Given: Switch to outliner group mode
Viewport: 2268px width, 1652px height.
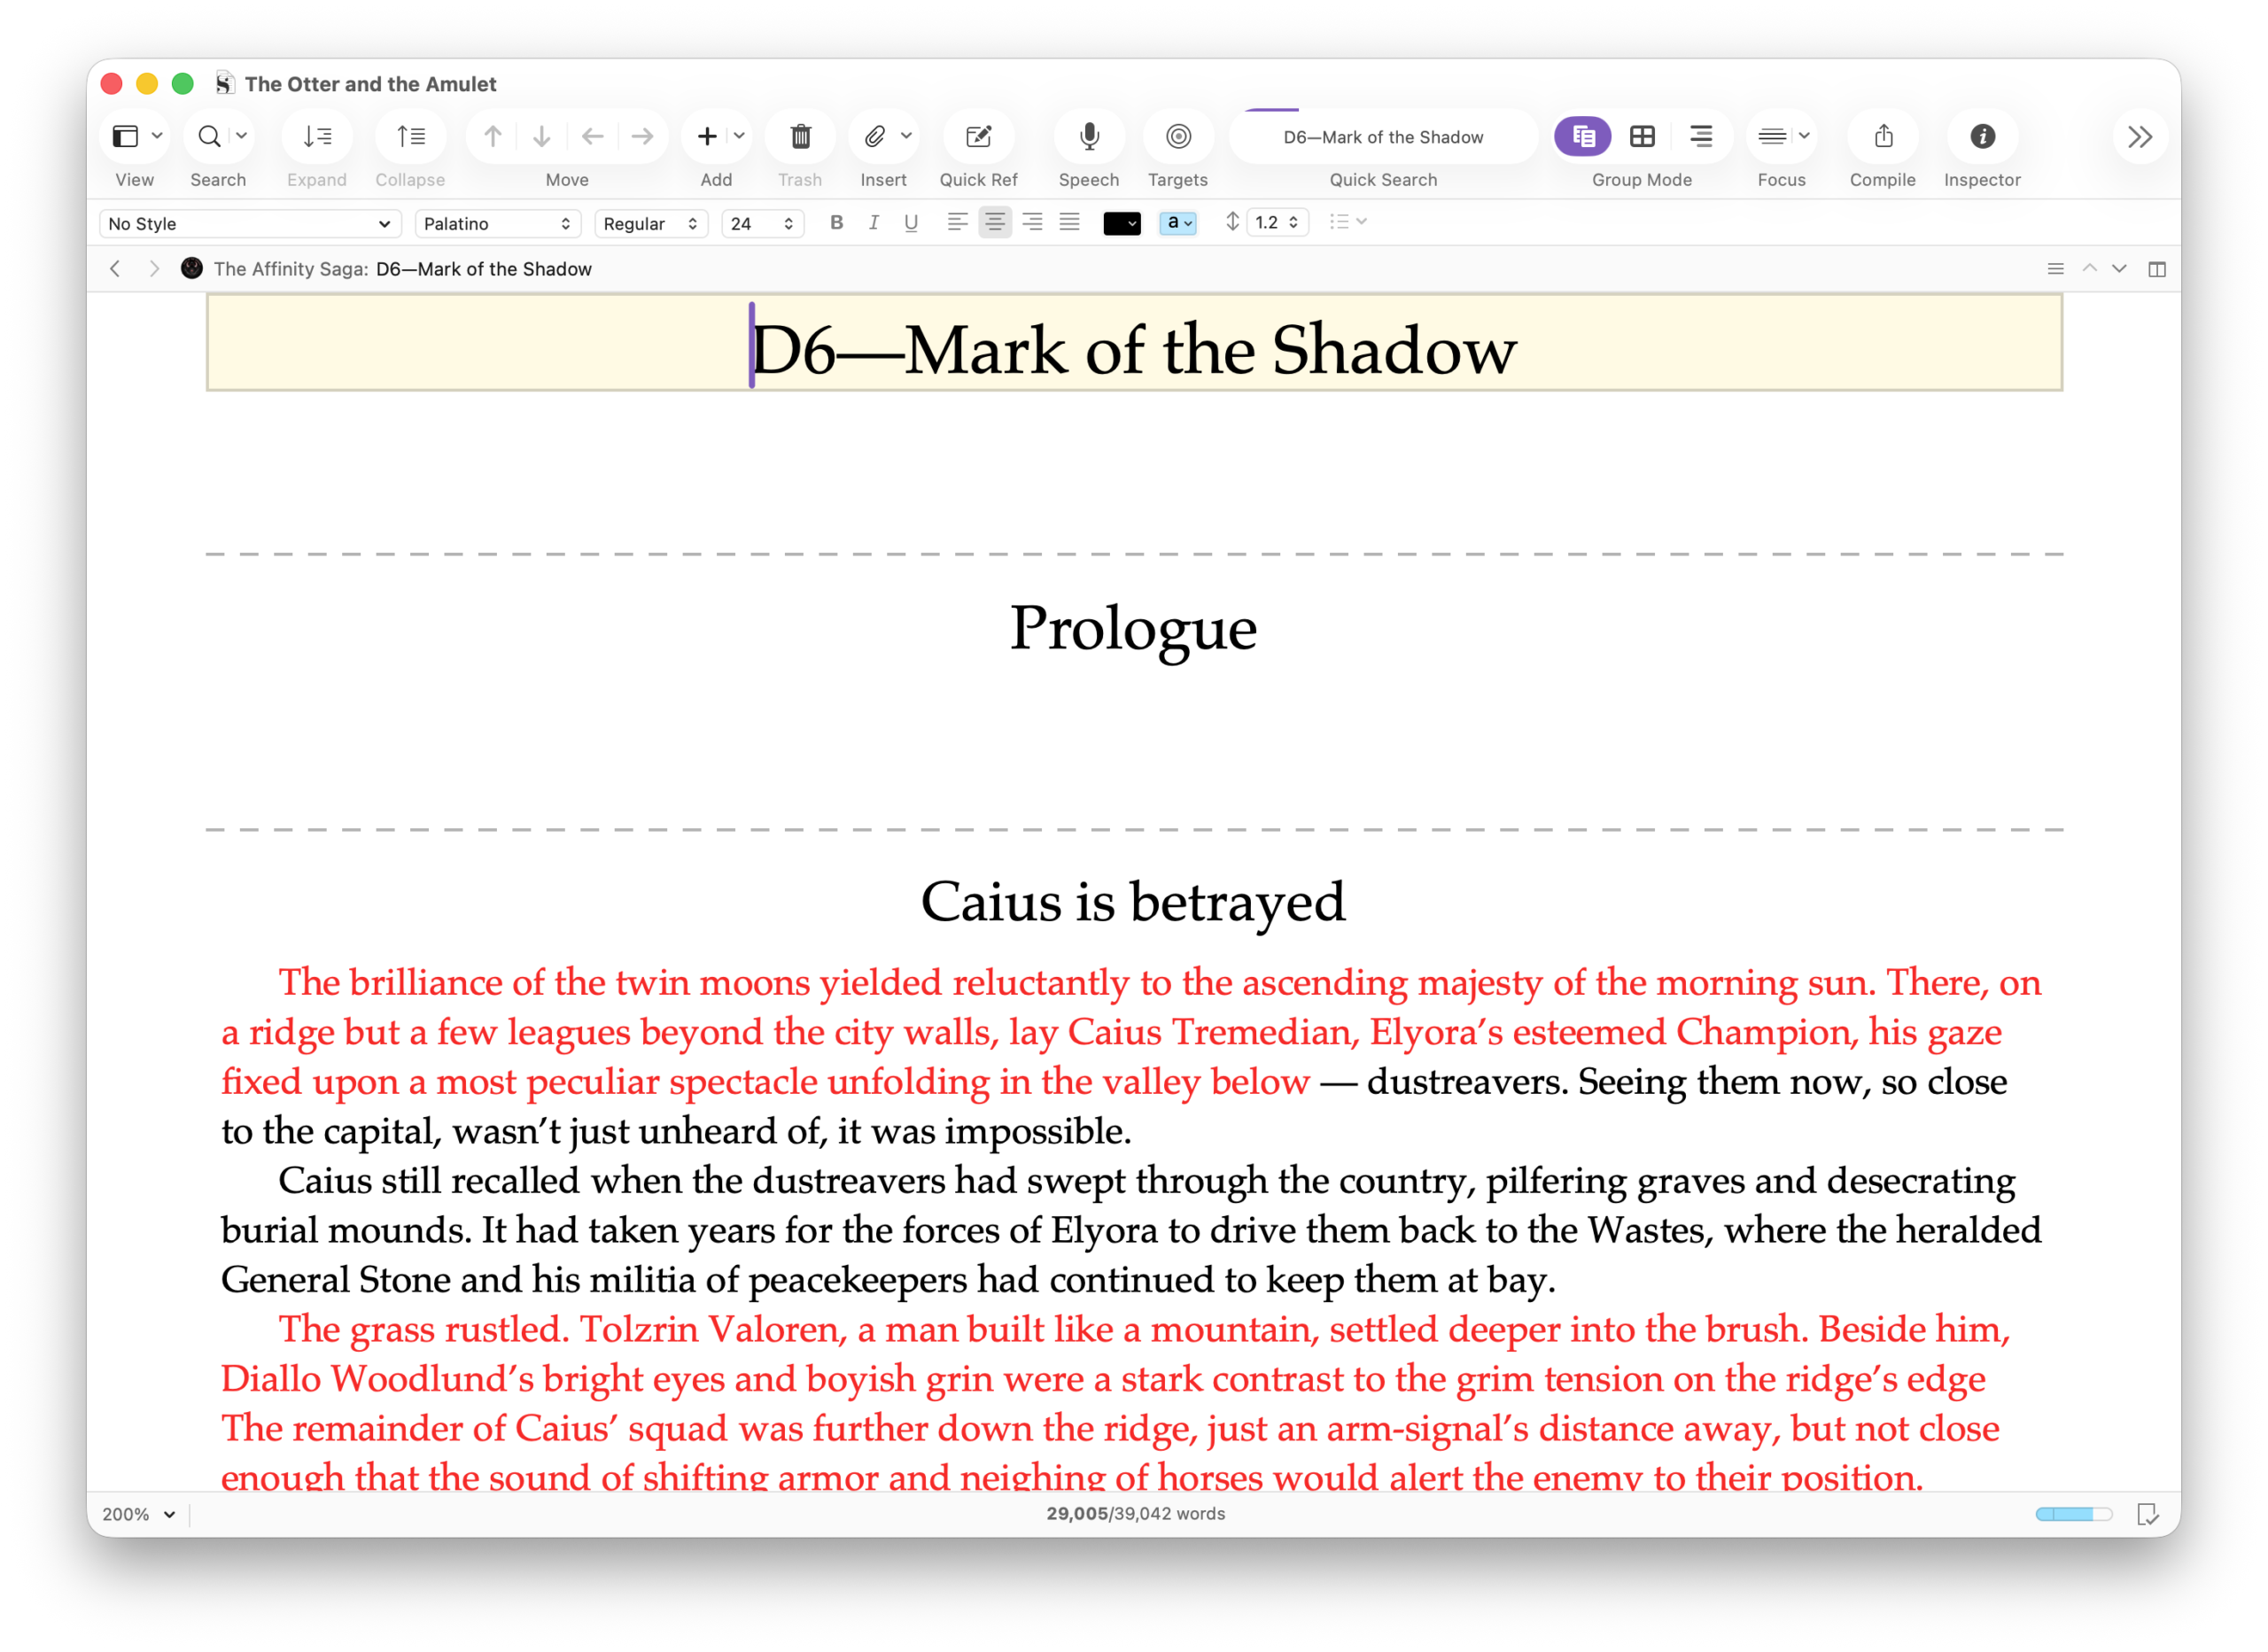Looking at the screenshot, I should click(1700, 136).
